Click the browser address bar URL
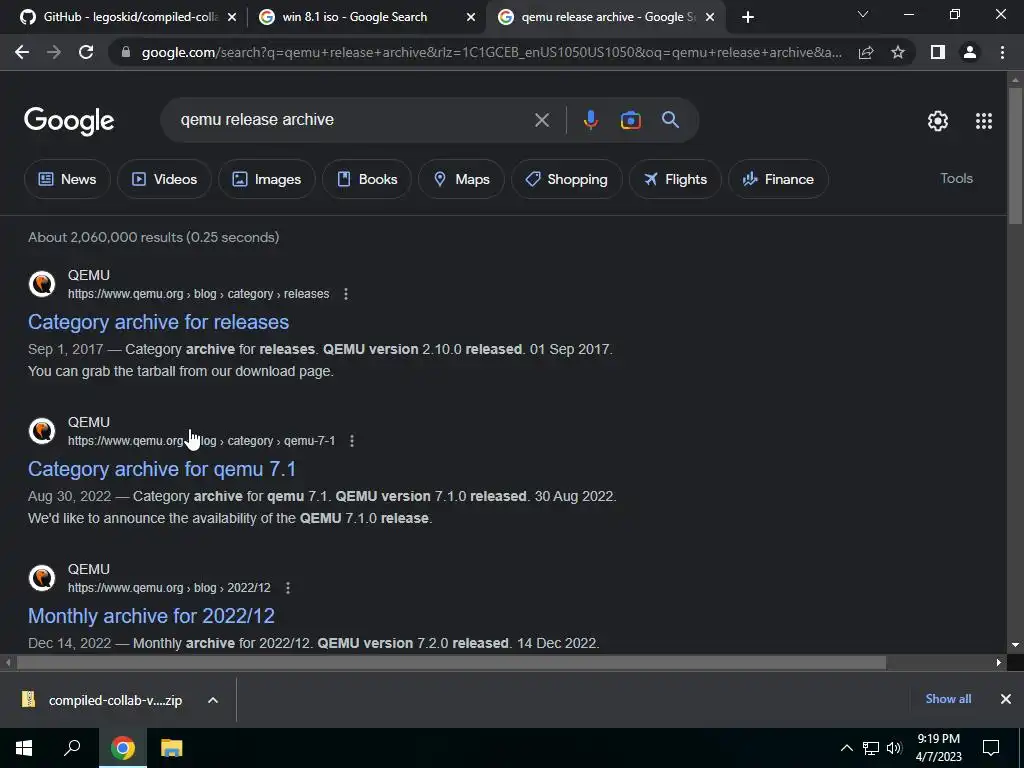1024x768 pixels. [x=491, y=52]
